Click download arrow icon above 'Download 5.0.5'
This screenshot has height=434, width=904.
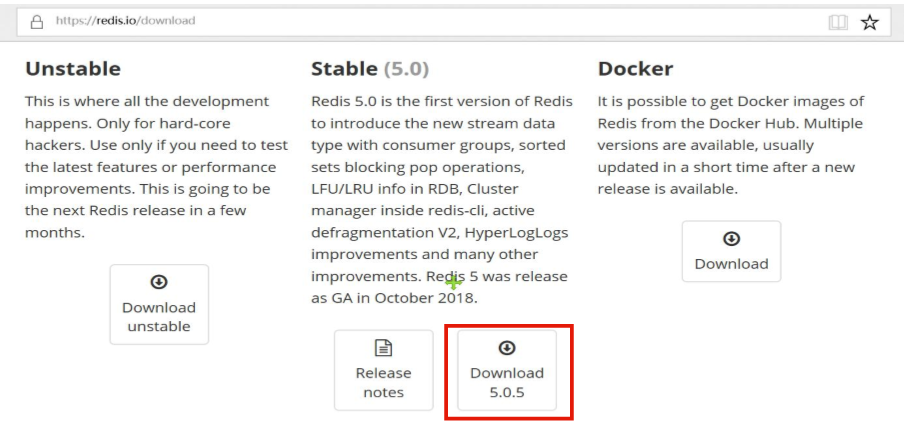[507, 348]
